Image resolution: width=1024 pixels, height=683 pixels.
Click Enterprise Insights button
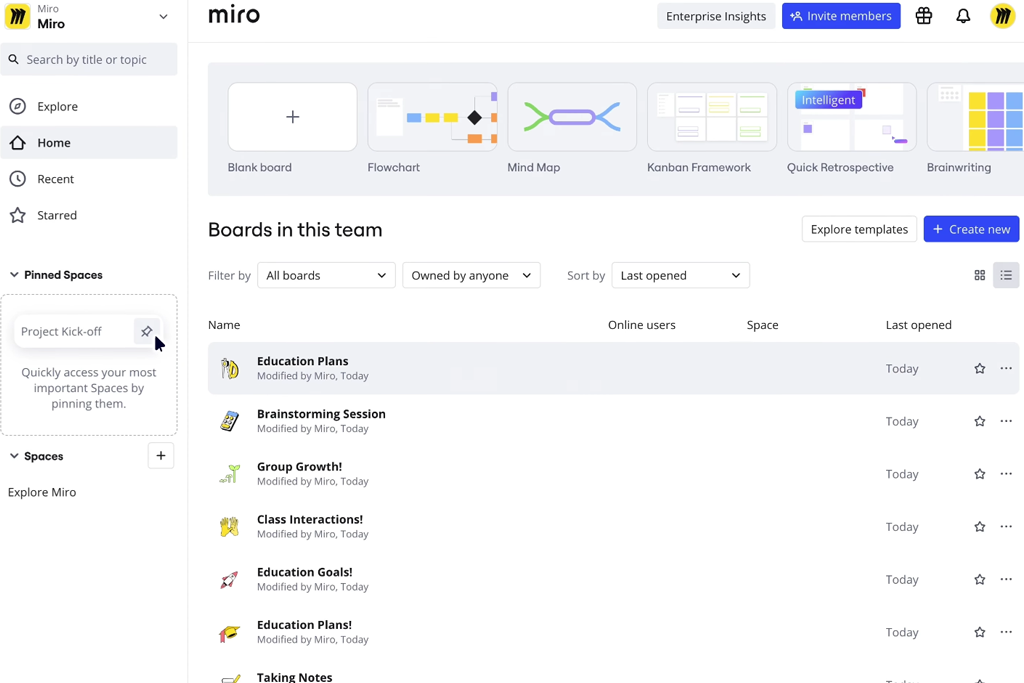(716, 16)
